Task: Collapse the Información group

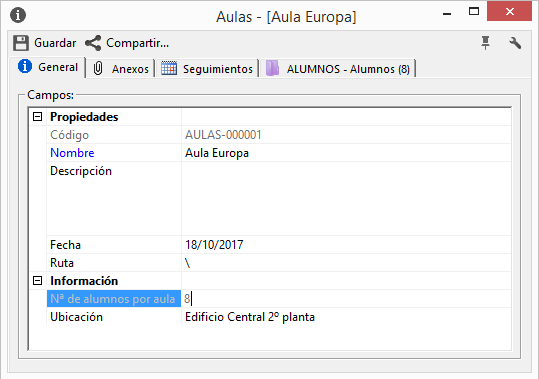Action: click(x=37, y=281)
